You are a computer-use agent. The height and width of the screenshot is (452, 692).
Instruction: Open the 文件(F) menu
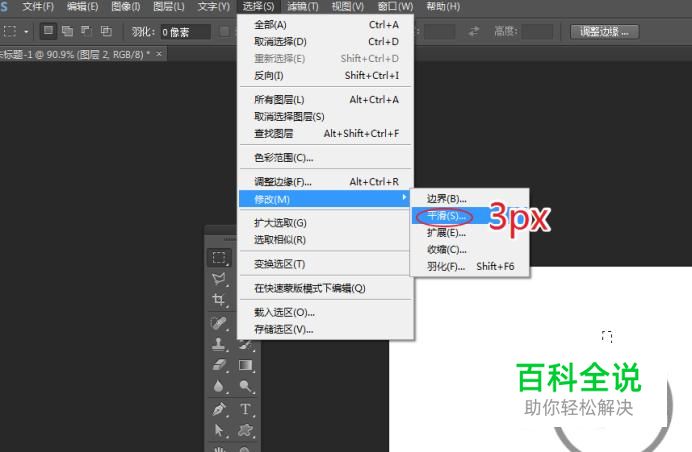(38, 7)
